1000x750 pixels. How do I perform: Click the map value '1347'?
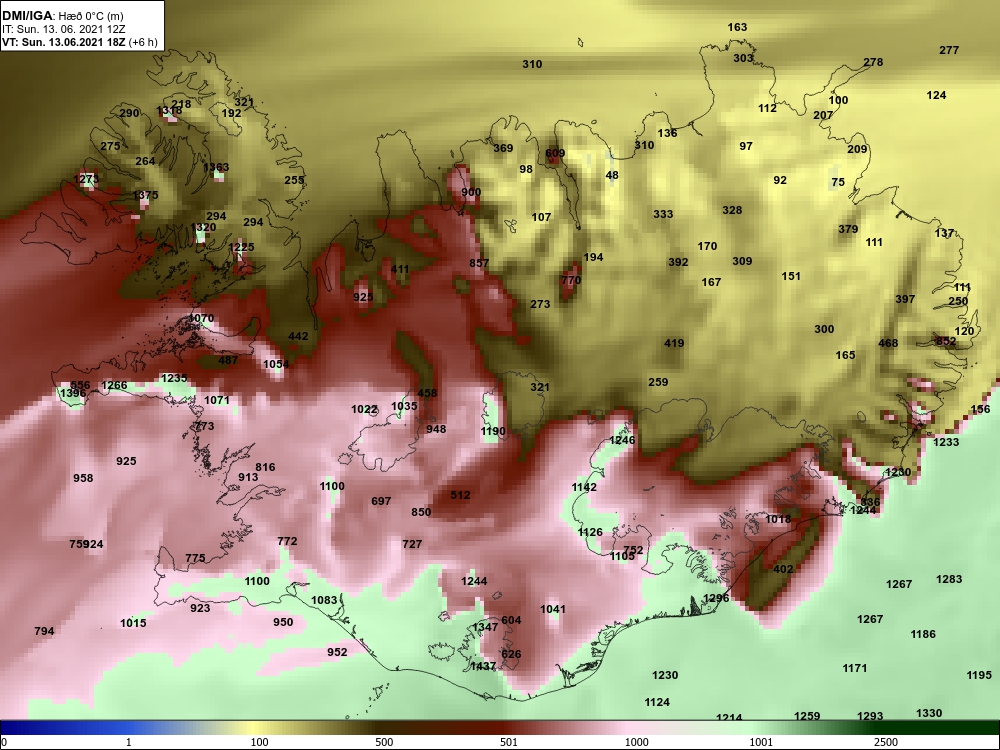(x=485, y=627)
